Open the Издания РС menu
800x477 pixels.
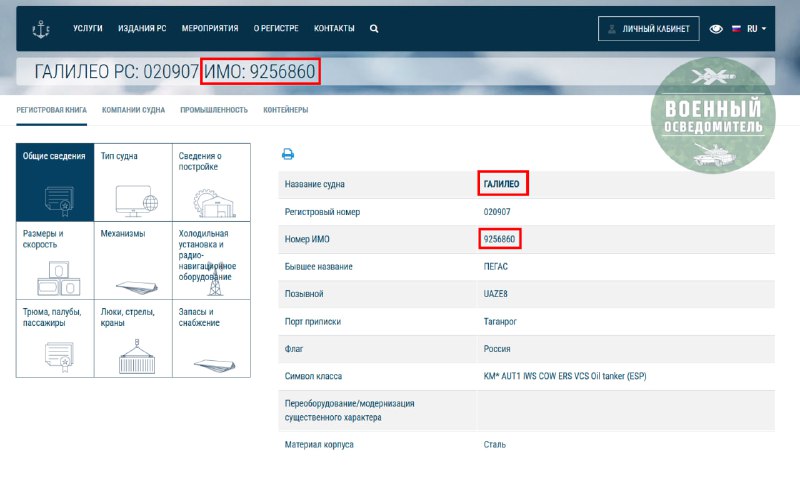coord(142,29)
